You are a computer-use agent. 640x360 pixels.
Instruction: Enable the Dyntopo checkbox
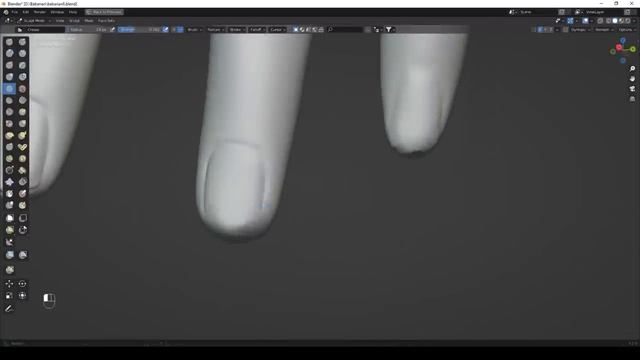click(x=565, y=29)
